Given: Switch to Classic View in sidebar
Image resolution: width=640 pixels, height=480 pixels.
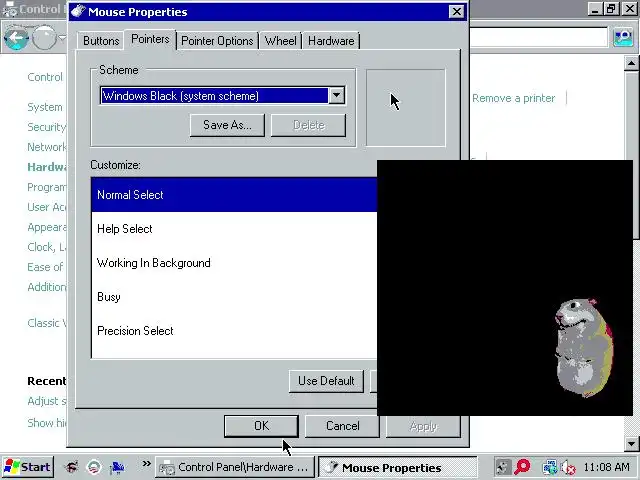Looking at the screenshot, I should point(47,323).
